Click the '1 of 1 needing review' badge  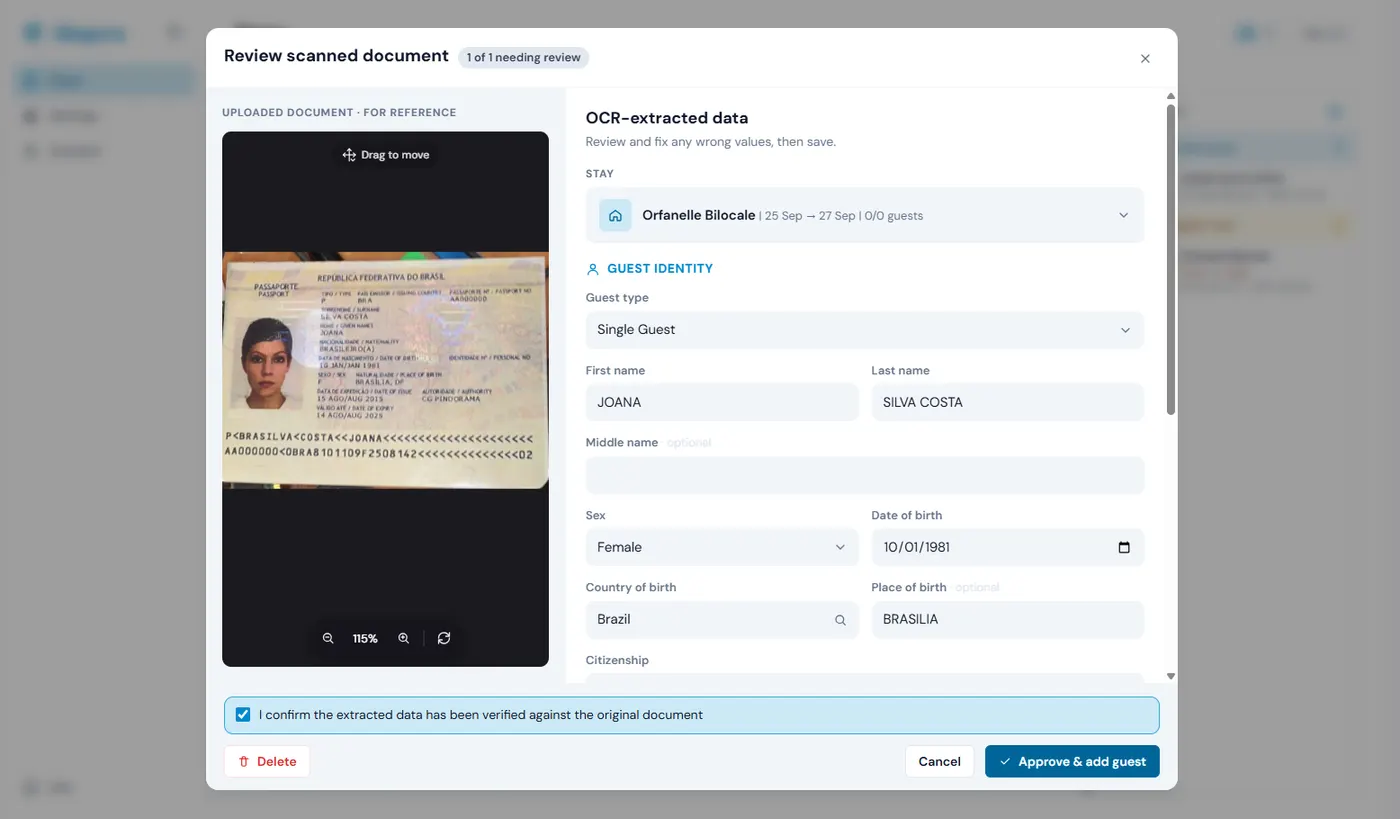pos(524,58)
